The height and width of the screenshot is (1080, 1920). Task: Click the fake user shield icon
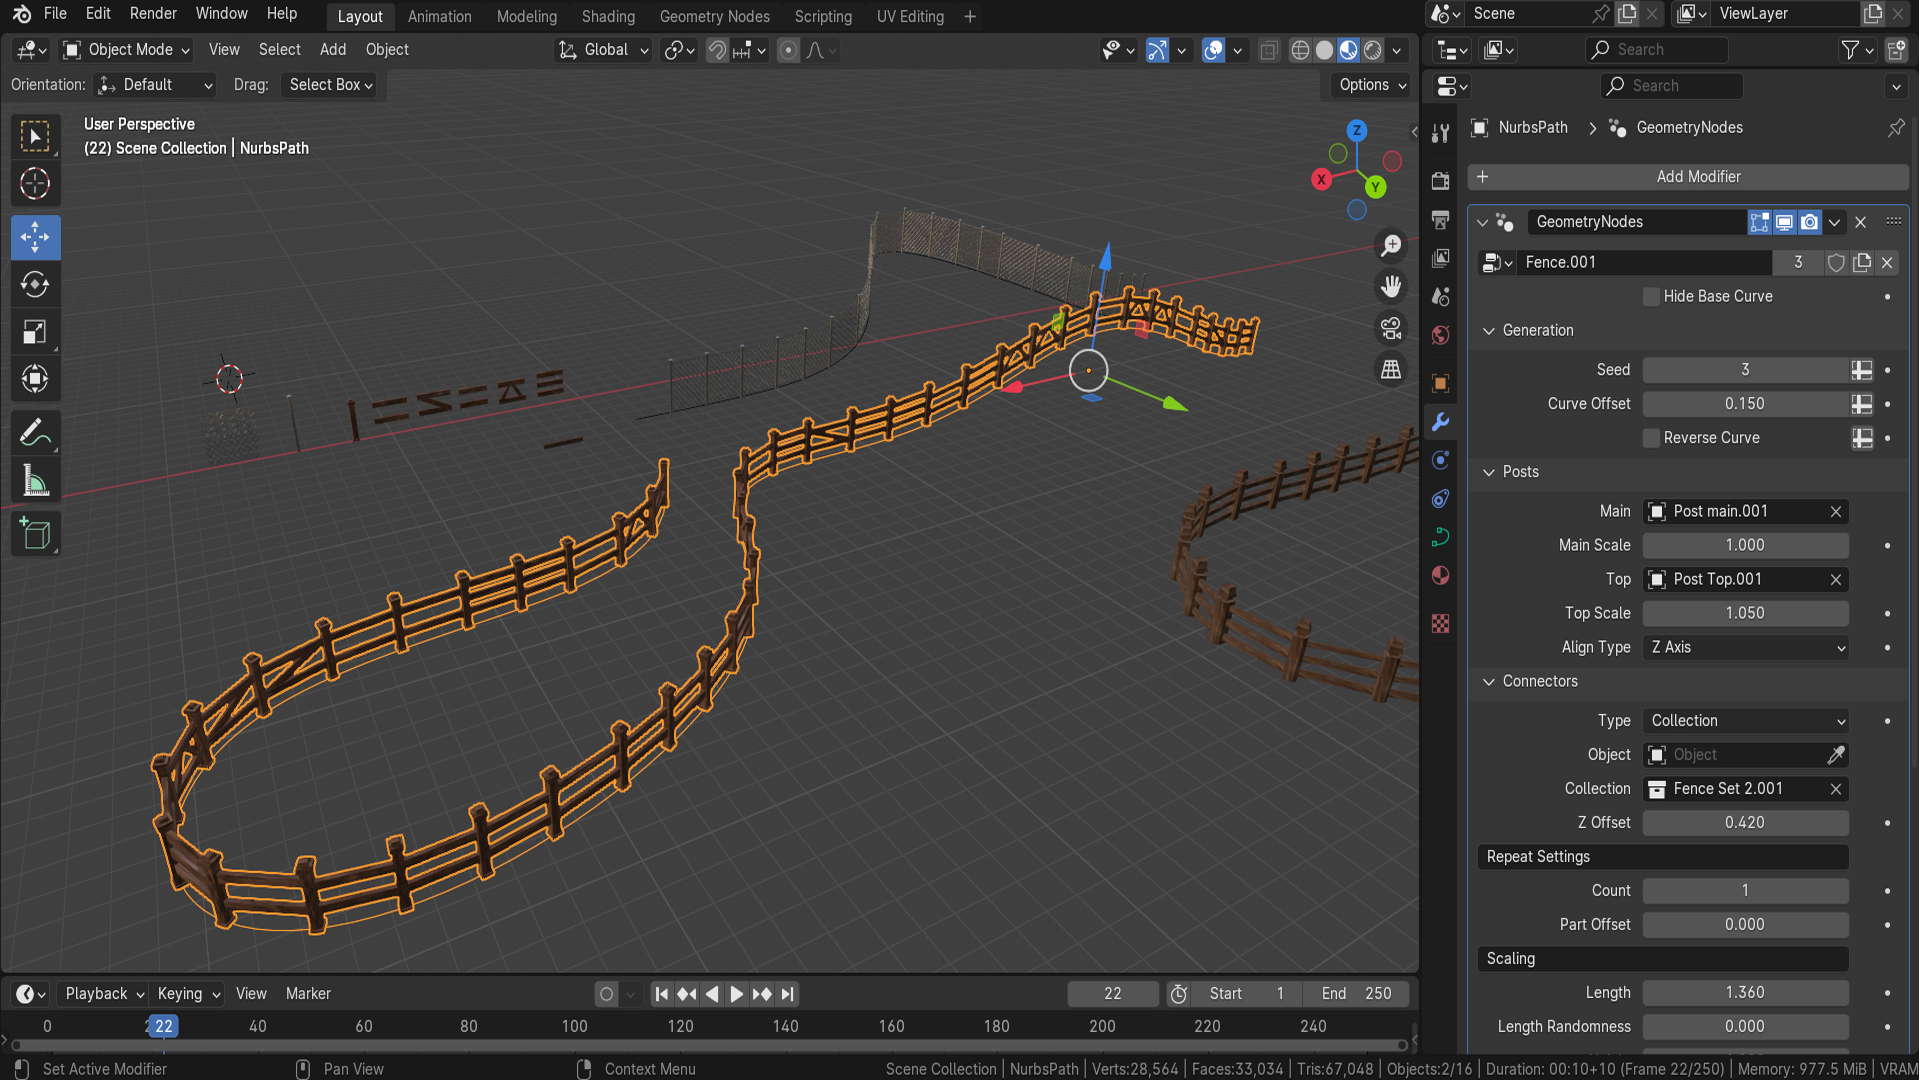(1836, 262)
